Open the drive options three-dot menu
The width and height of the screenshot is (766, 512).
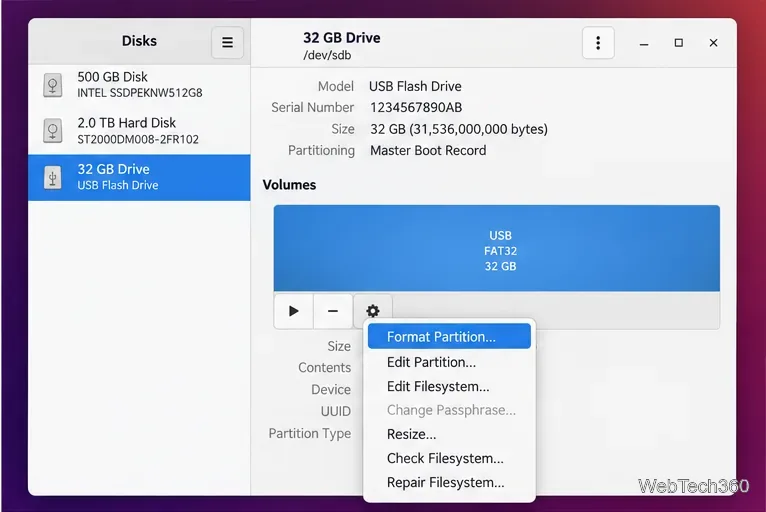598,43
